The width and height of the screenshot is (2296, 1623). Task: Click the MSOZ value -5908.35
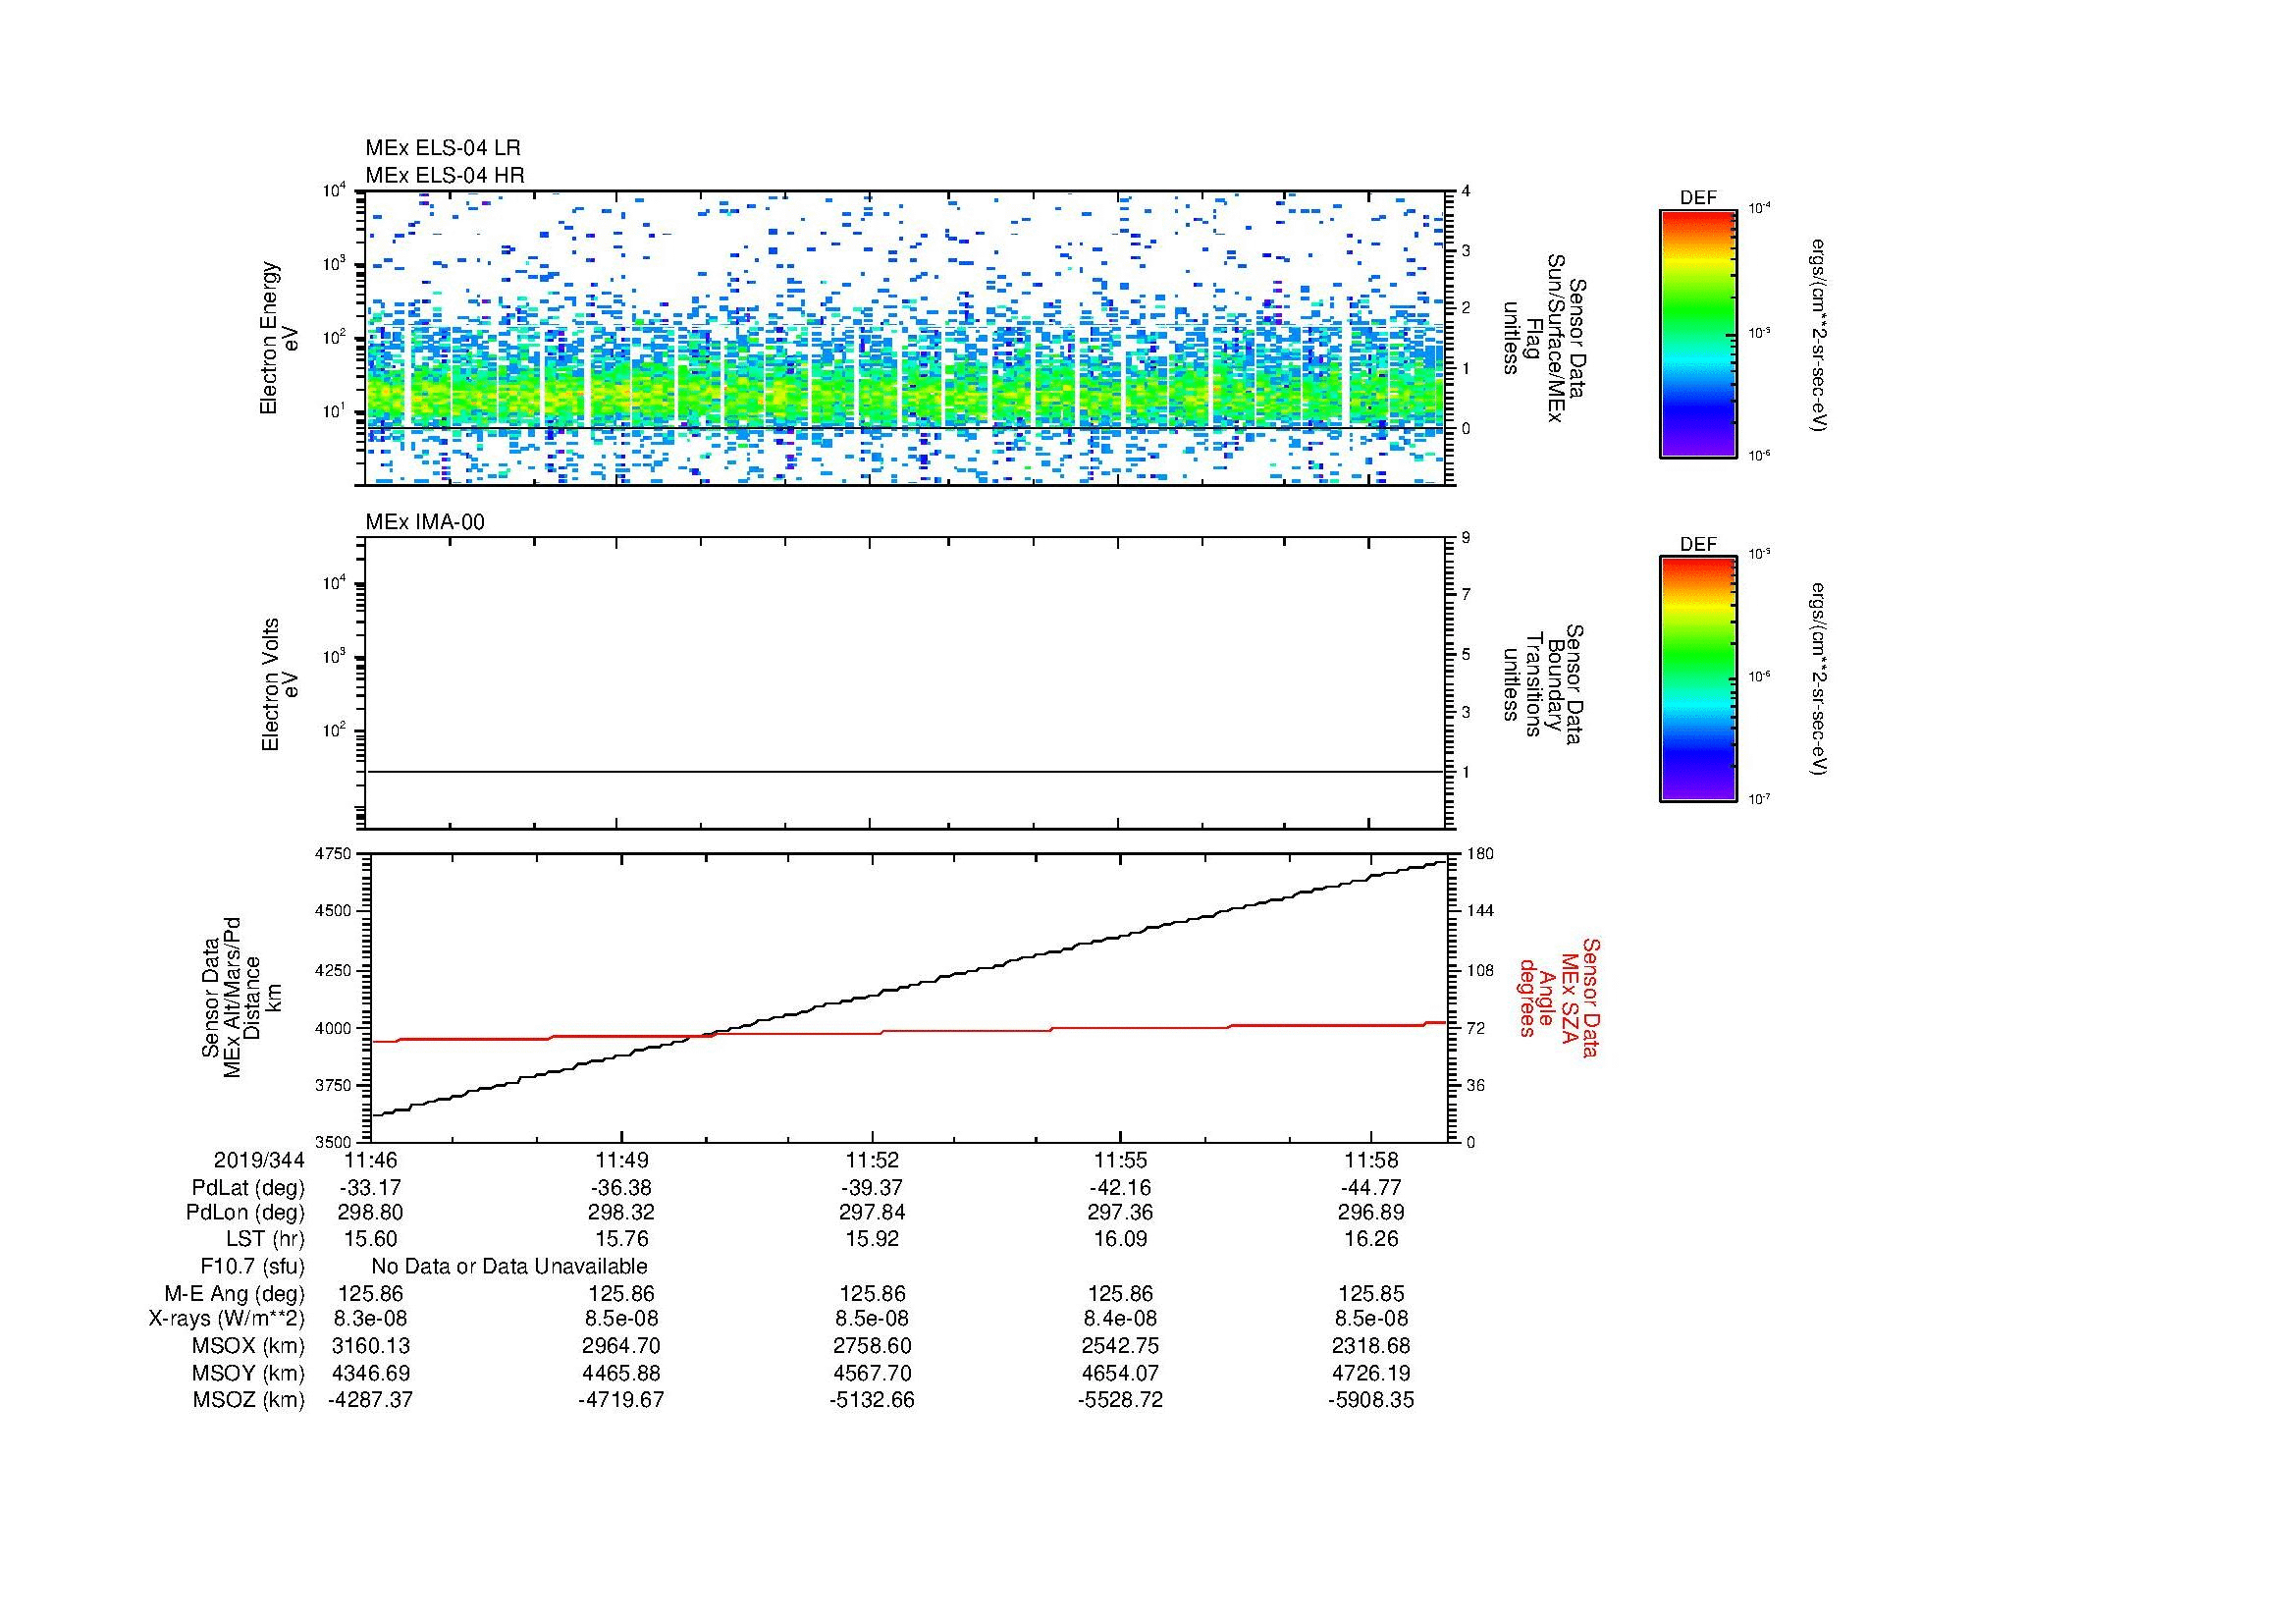click(1371, 1400)
